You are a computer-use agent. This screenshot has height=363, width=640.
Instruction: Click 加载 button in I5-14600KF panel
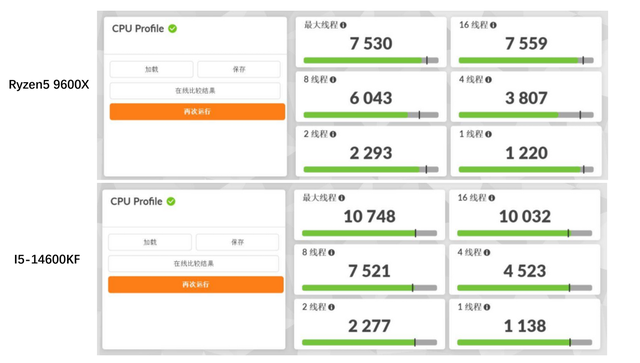[x=150, y=242]
